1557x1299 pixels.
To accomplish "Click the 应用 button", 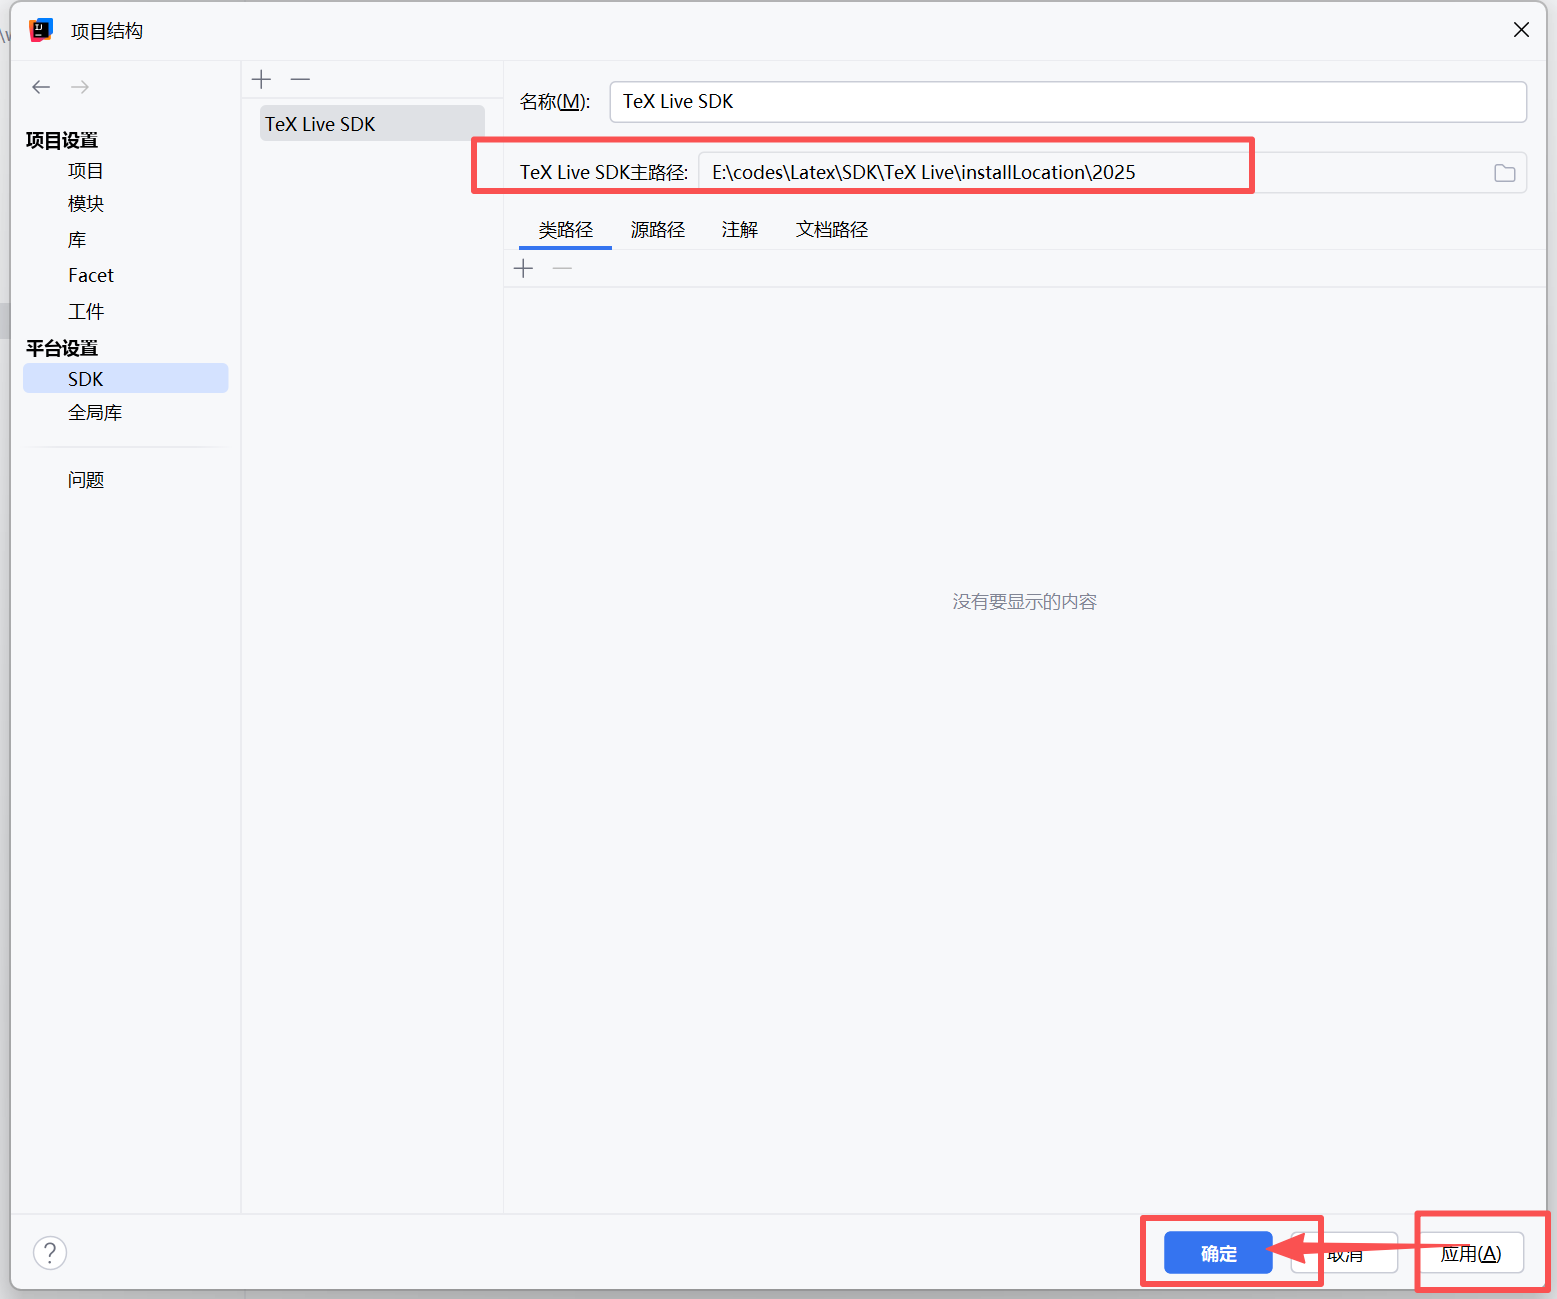I will [1470, 1253].
